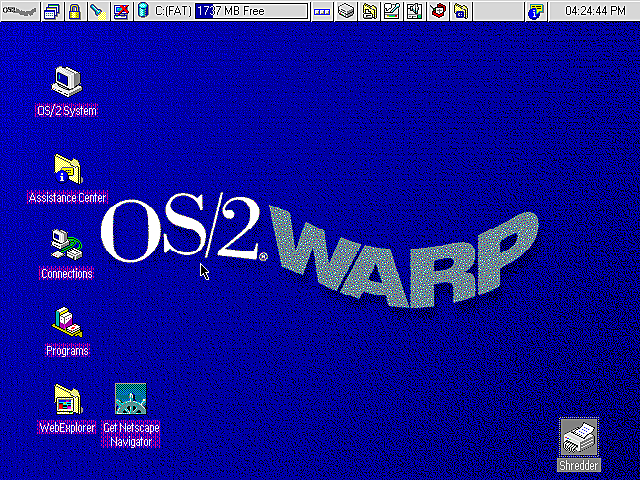The image size is (640, 480).
Task: Click the shut down computer icon
Action: click(122, 11)
